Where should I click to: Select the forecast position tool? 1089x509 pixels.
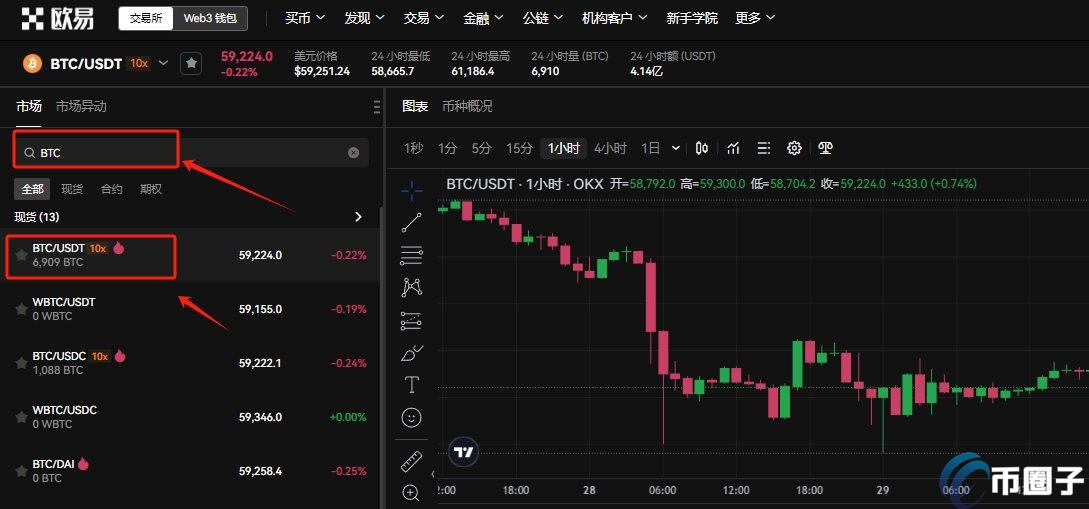(x=412, y=320)
